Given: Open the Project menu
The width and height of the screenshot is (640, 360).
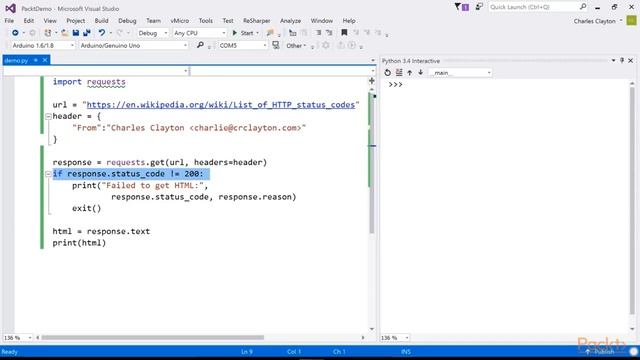Looking at the screenshot, I should (x=76, y=20).
